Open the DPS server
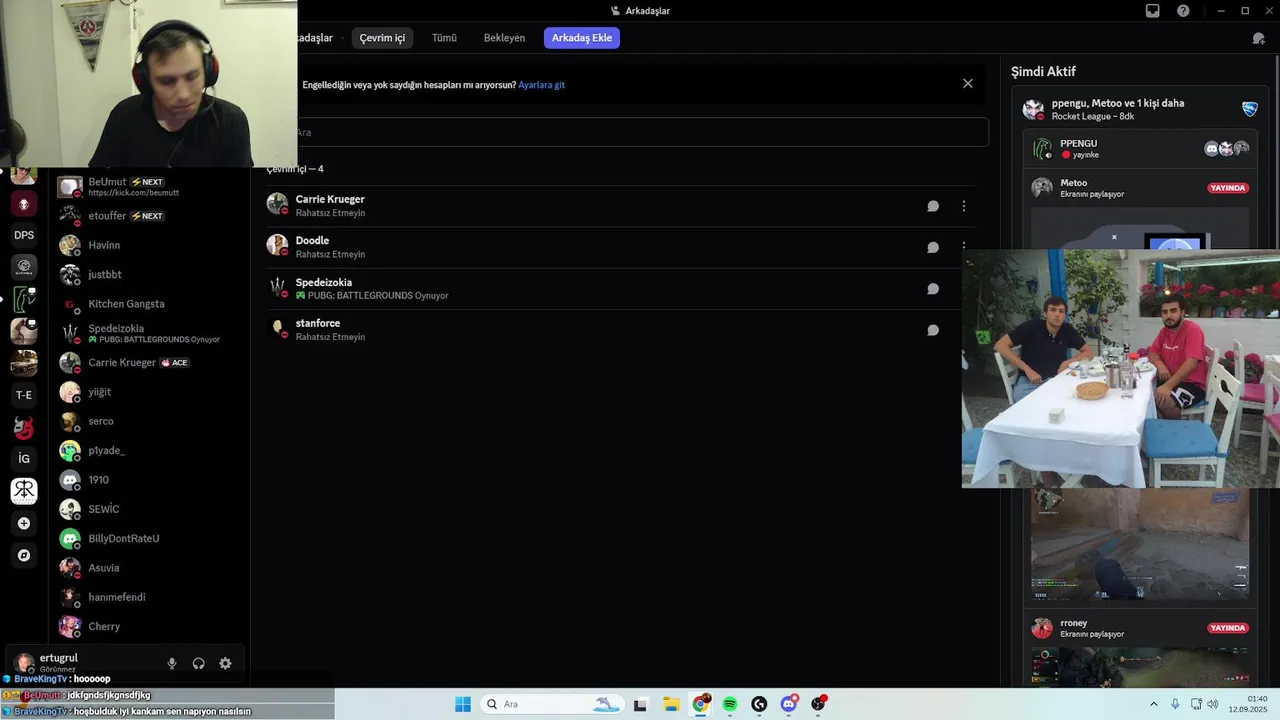This screenshot has width=1280, height=720. pos(24,235)
